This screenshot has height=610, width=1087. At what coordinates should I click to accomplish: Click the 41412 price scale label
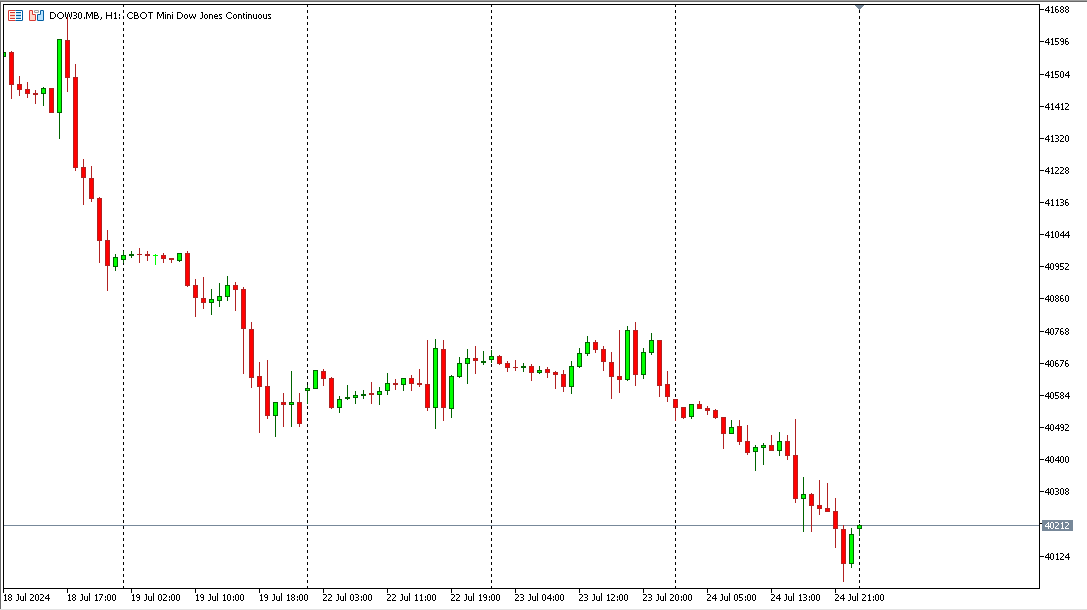pyautogui.click(x=1057, y=106)
